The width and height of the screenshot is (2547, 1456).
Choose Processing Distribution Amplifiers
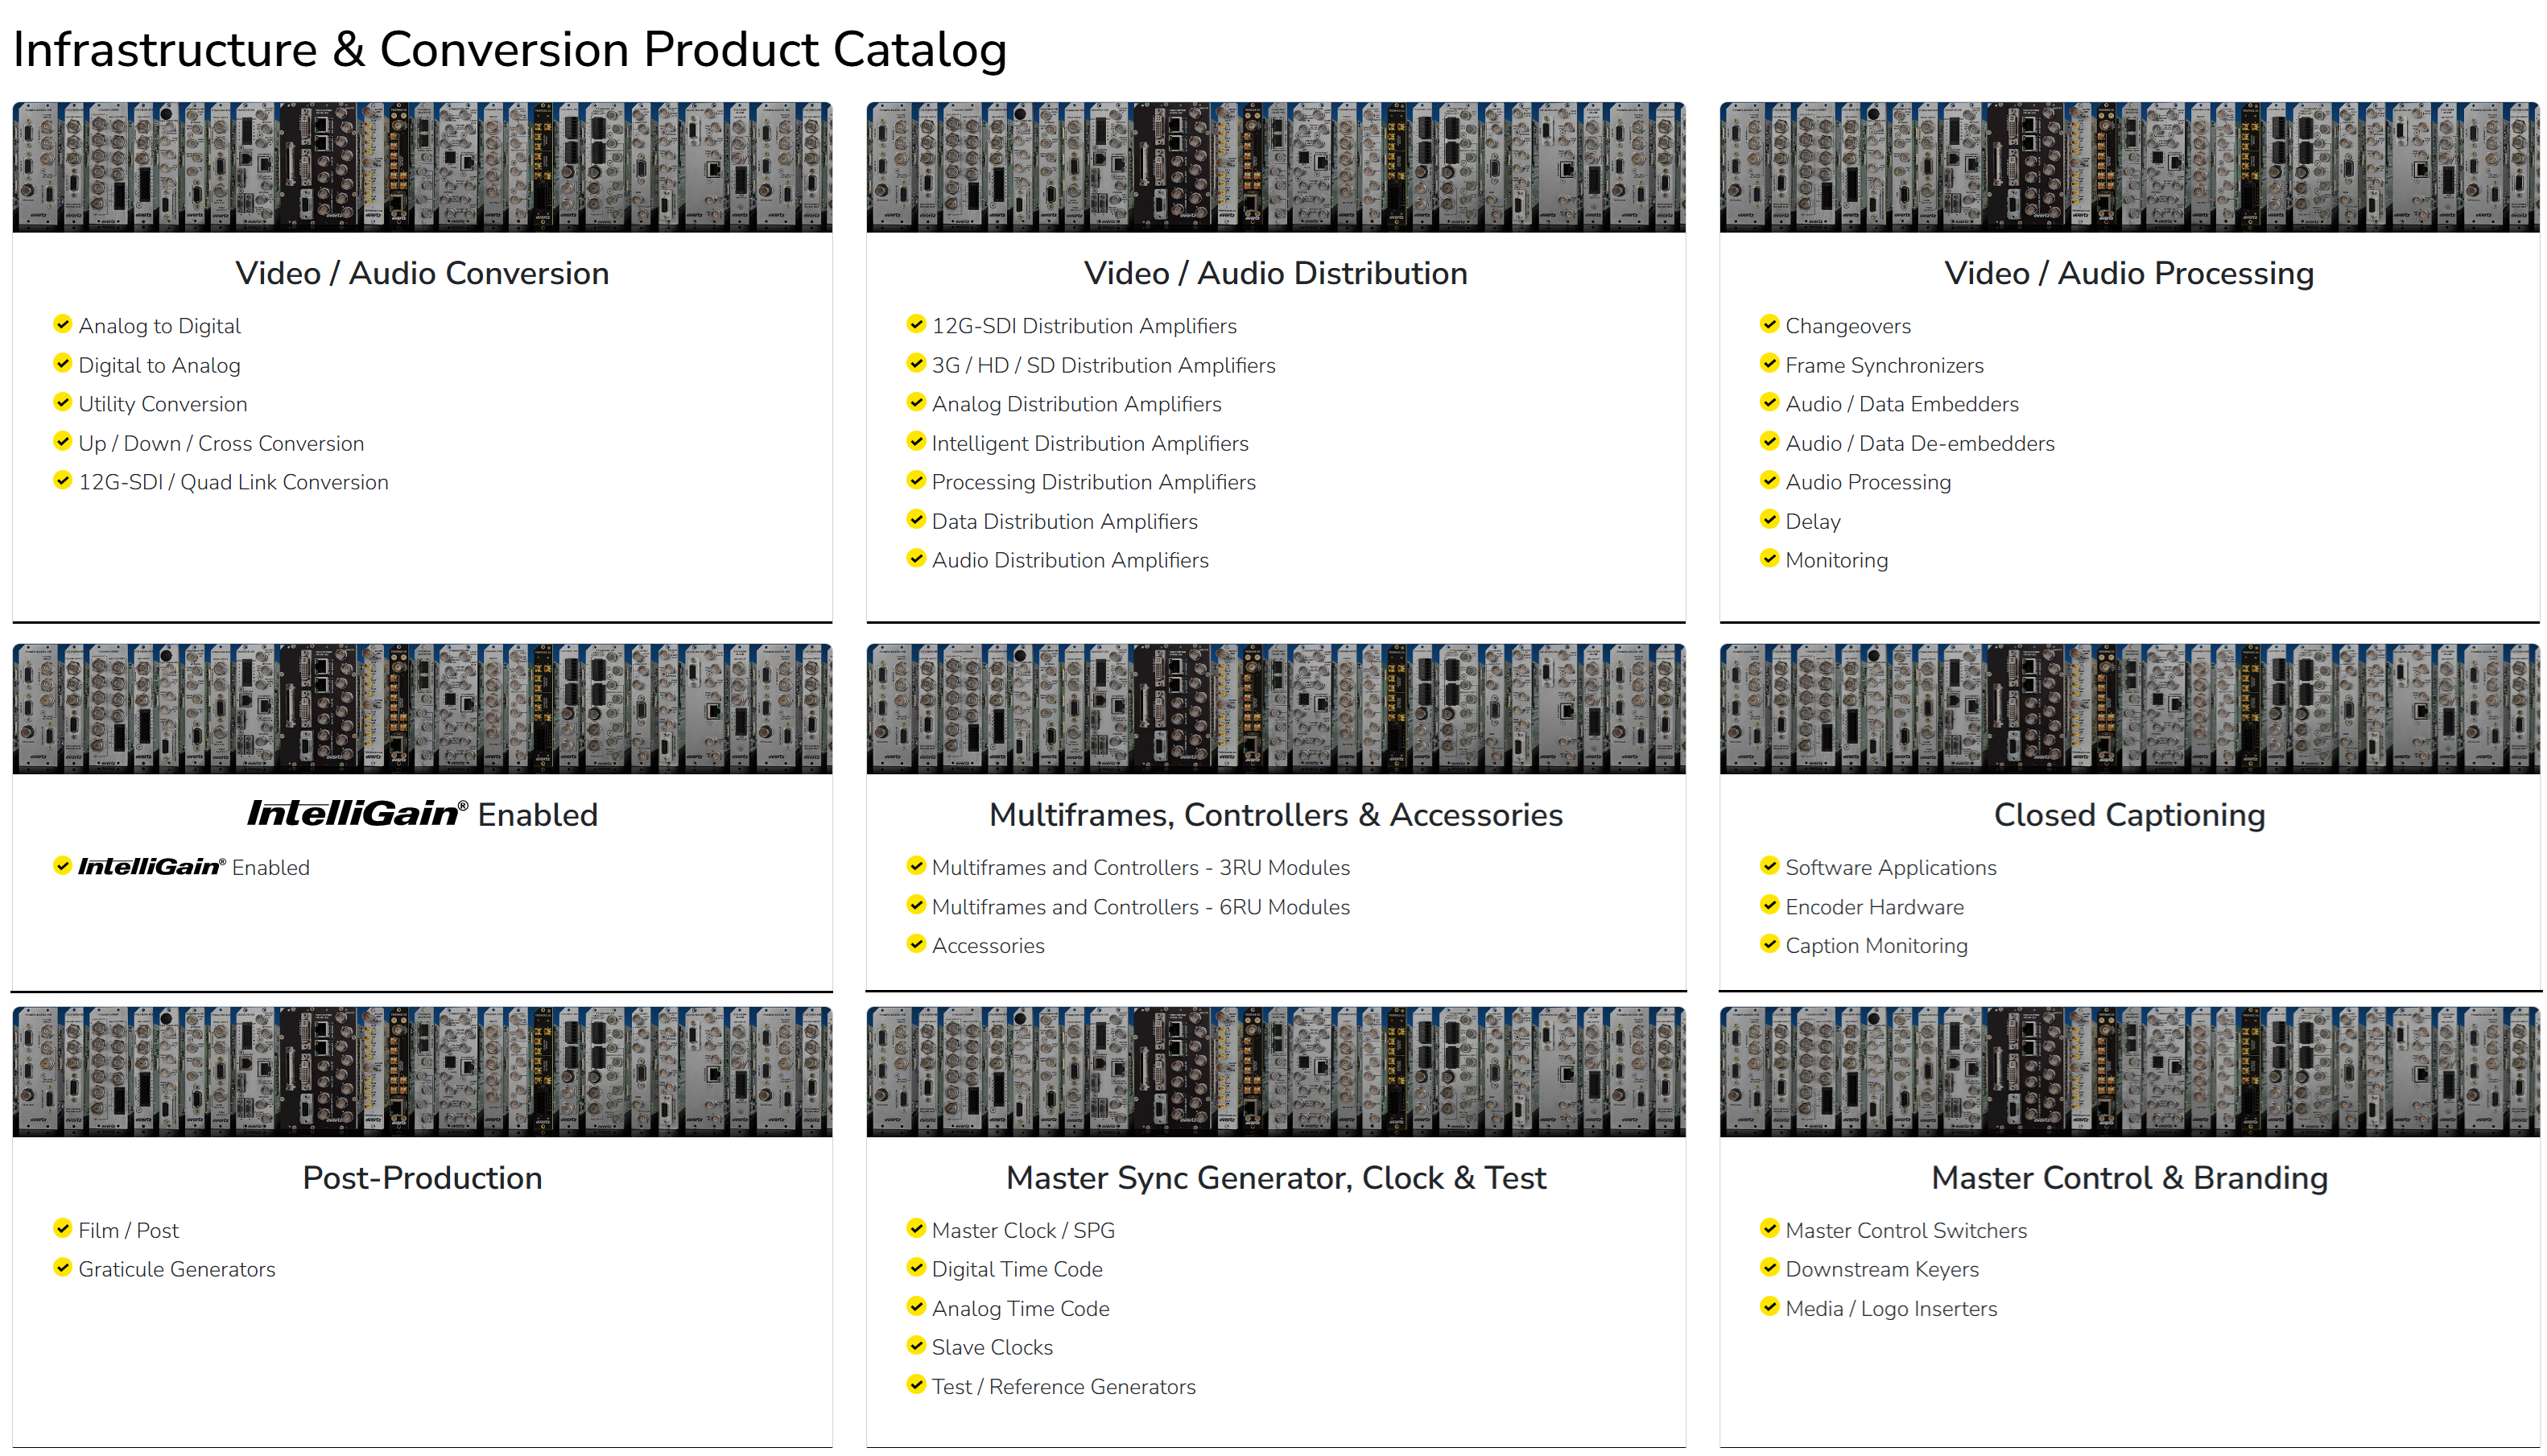pyautogui.click(x=1093, y=482)
